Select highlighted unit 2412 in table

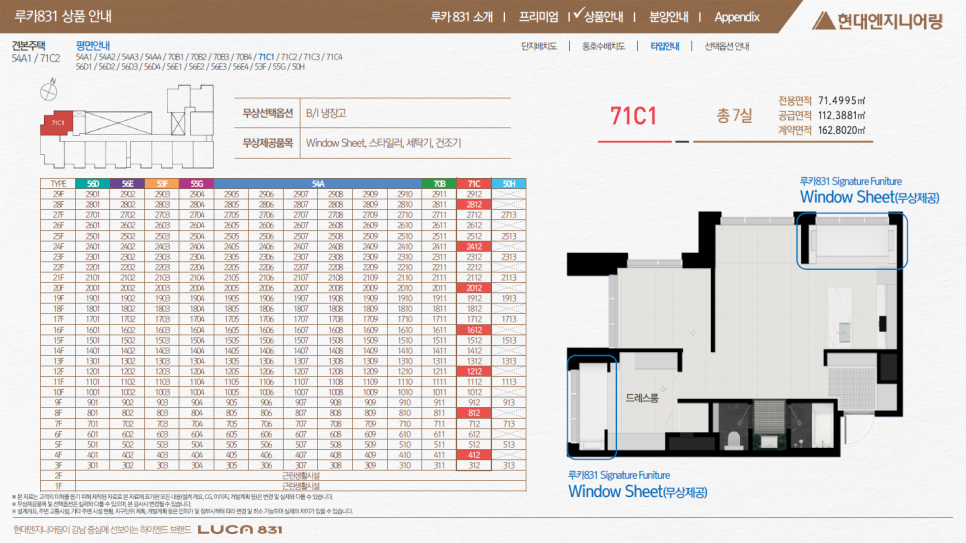(x=474, y=247)
